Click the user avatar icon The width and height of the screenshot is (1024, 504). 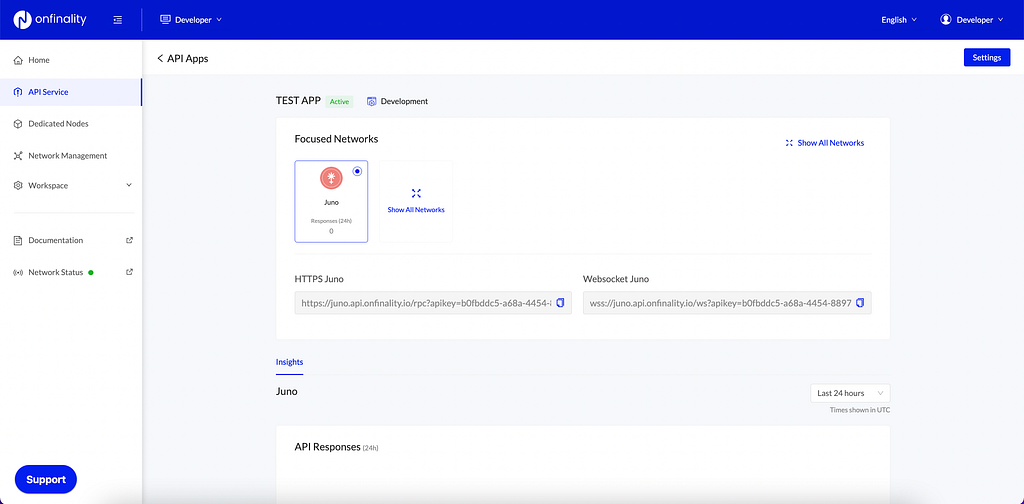(945, 20)
